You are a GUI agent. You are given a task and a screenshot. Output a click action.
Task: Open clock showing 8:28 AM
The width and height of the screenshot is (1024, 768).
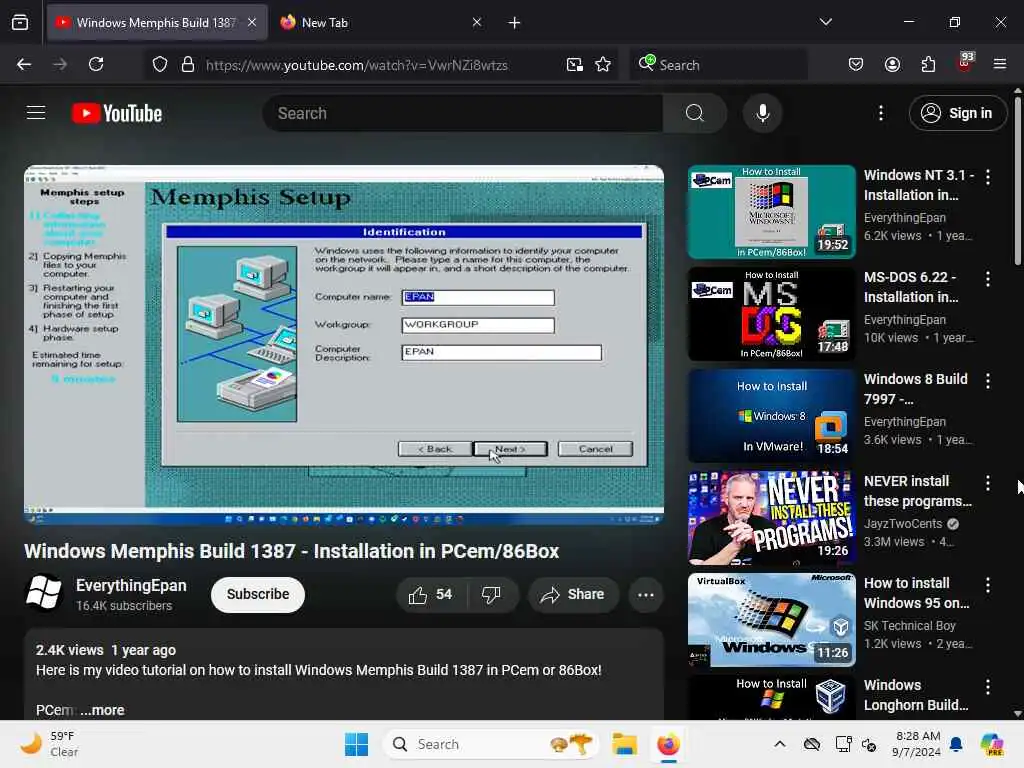917,744
